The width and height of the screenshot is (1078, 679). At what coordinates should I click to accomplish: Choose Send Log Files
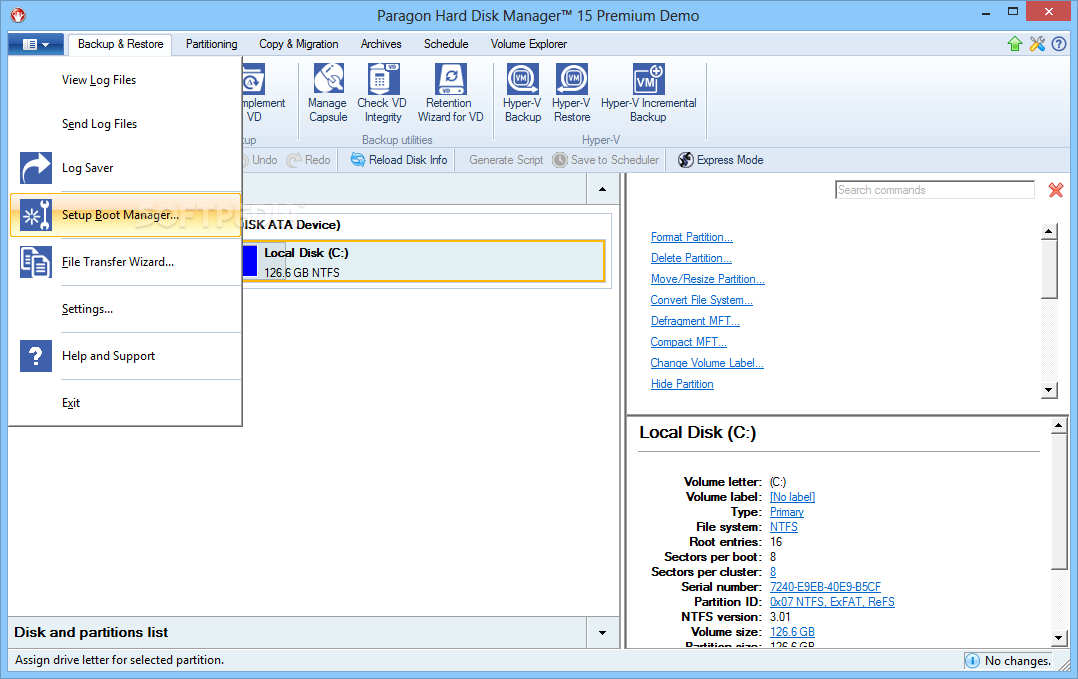click(125, 124)
